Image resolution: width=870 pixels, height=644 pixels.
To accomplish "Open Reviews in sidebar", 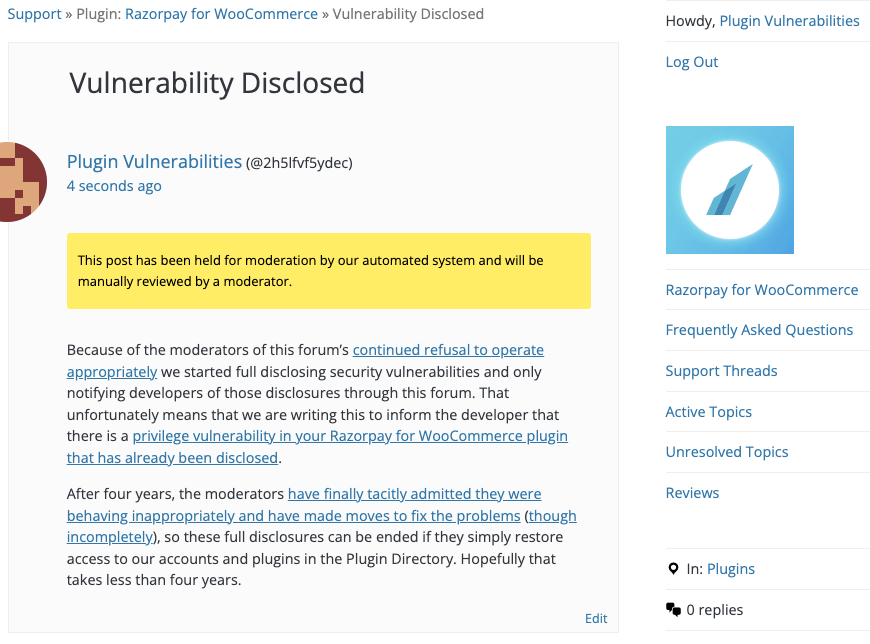I will click(692, 493).
